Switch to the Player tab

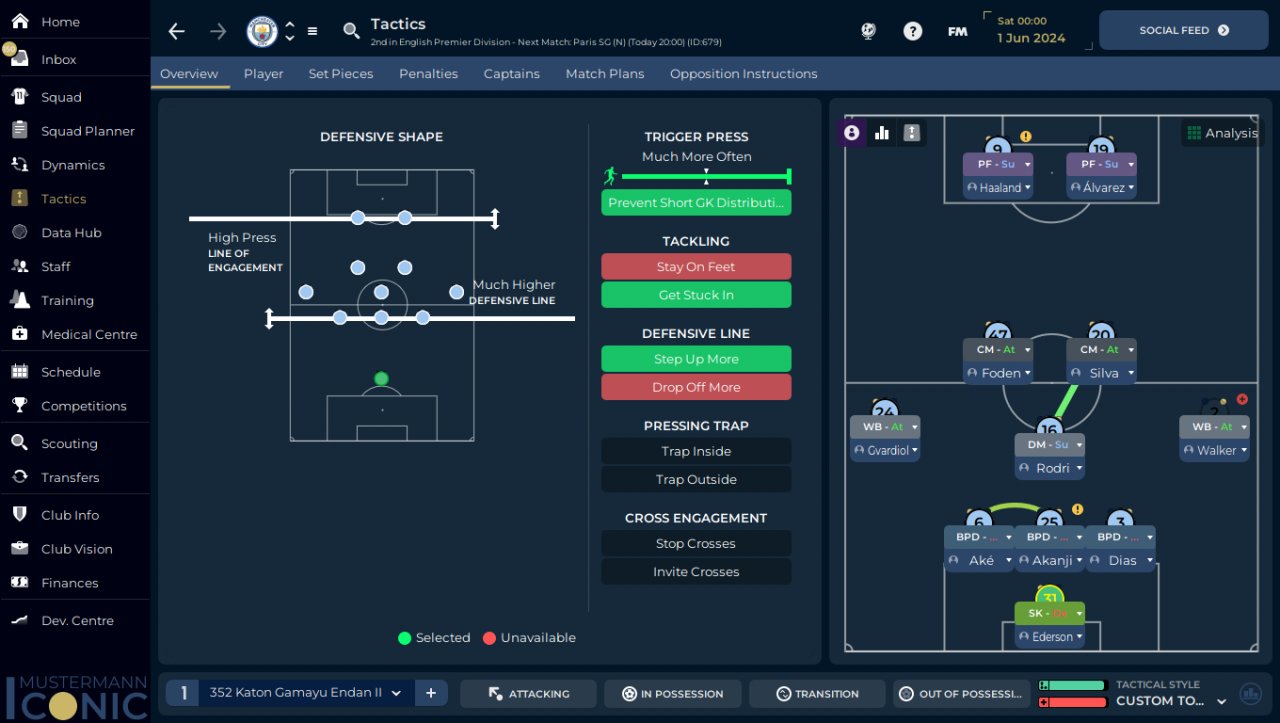[x=264, y=73]
